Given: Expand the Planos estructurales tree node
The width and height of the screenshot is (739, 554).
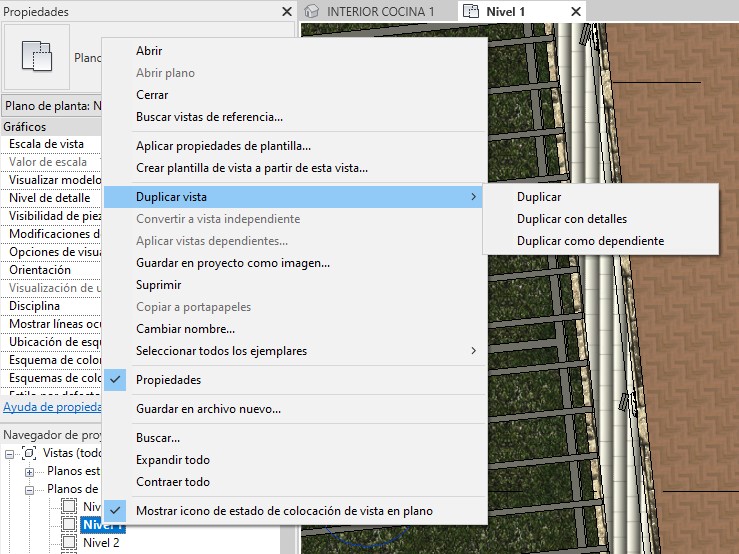Looking at the screenshot, I should pyautogui.click(x=29, y=471).
